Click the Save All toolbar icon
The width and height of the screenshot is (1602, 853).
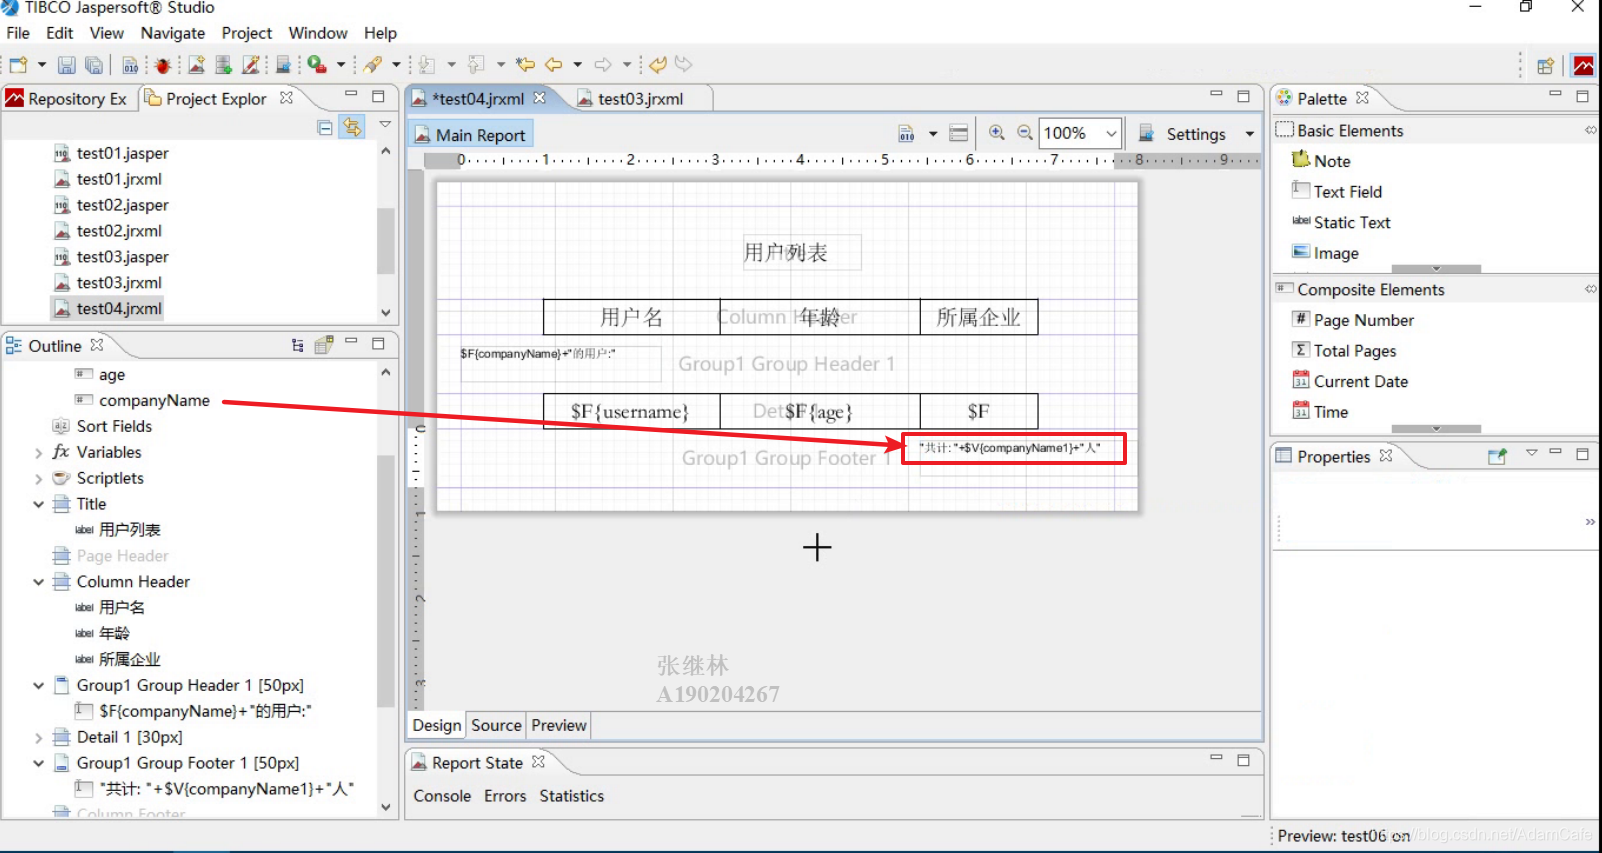tap(93, 65)
